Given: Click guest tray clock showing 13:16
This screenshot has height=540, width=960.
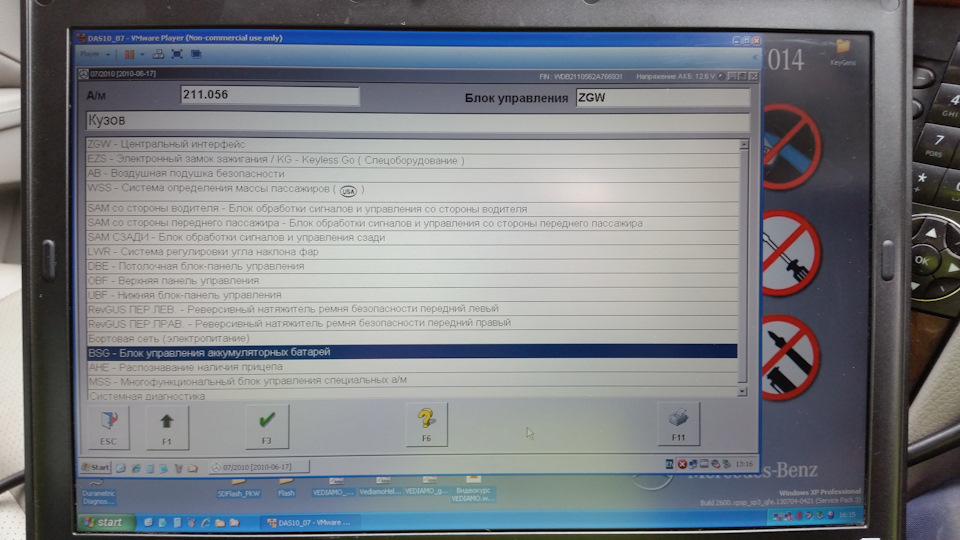Looking at the screenshot, I should (x=744, y=464).
